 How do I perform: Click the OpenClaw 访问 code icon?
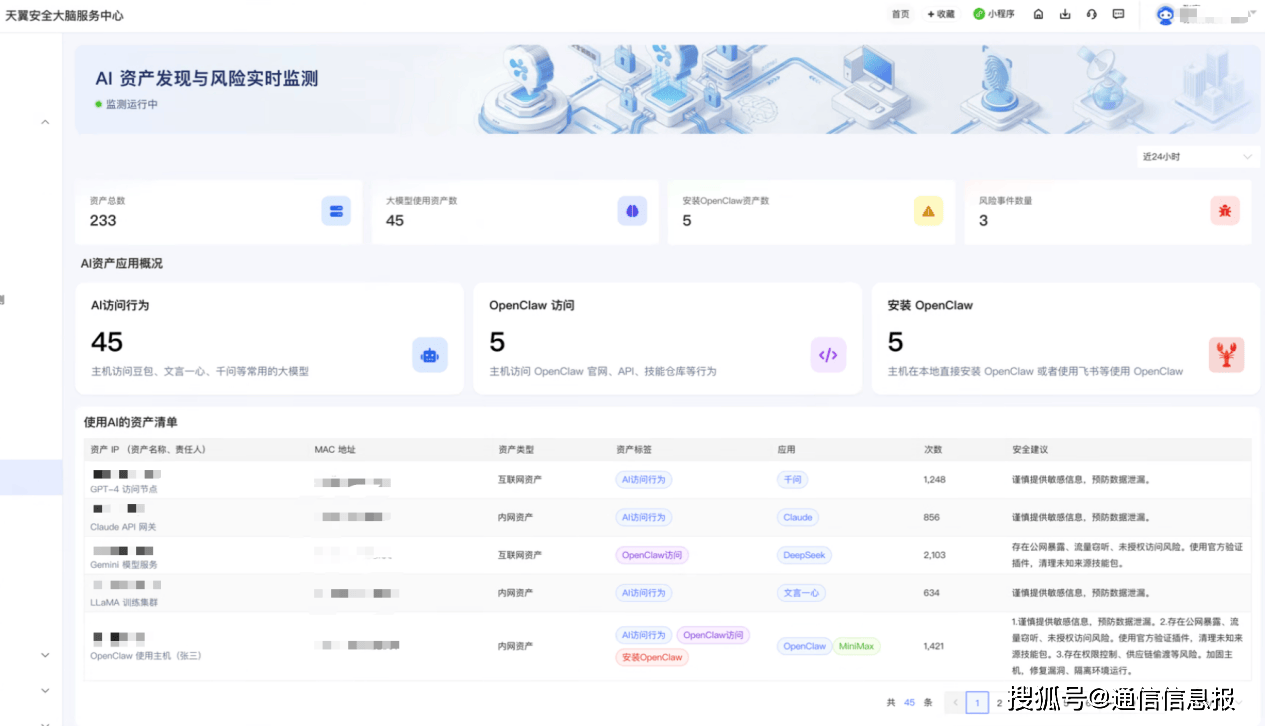(828, 355)
